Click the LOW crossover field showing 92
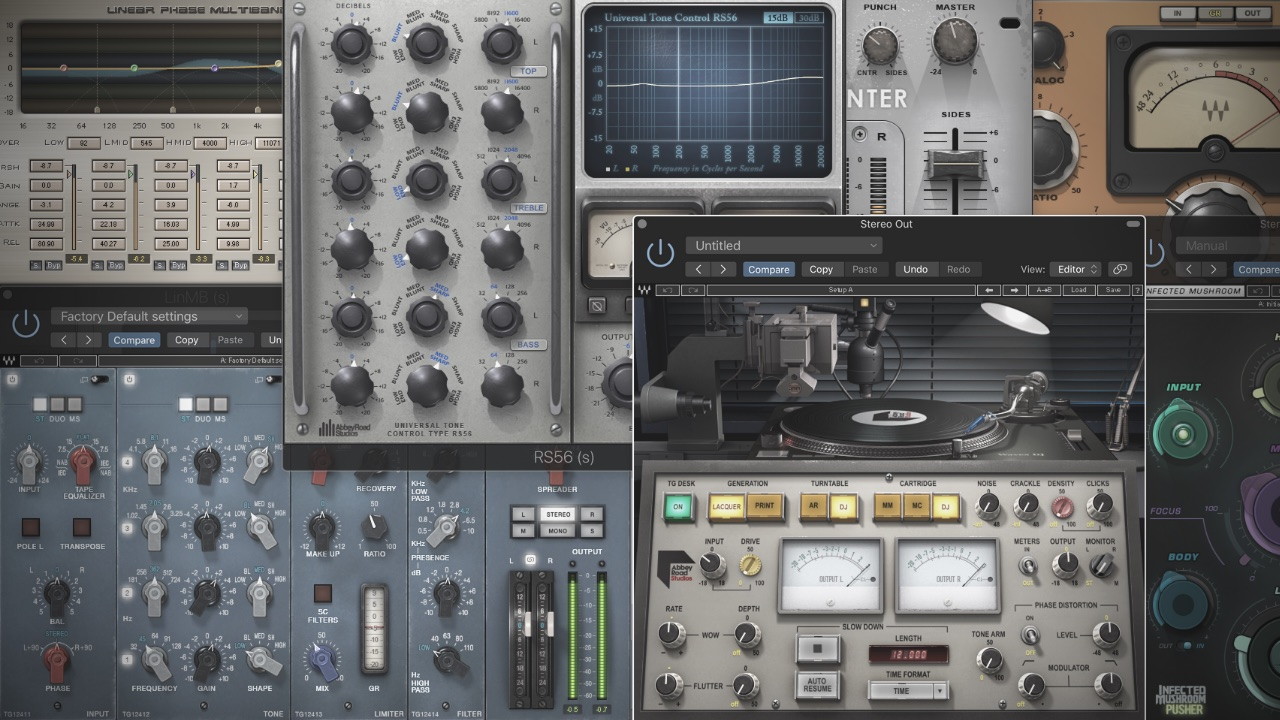 82,143
